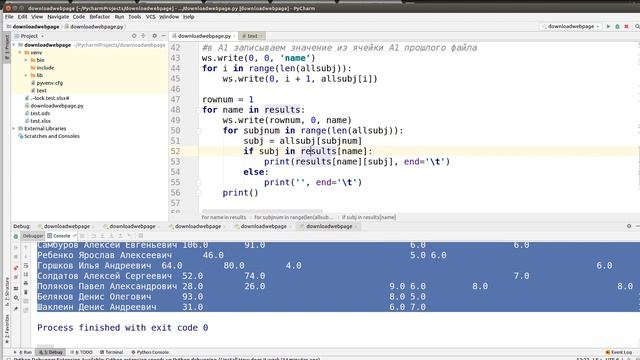The height and width of the screenshot is (360, 640).
Task: Open the downloadwebpage run configuration dropdown
Action: click(571, 27)
